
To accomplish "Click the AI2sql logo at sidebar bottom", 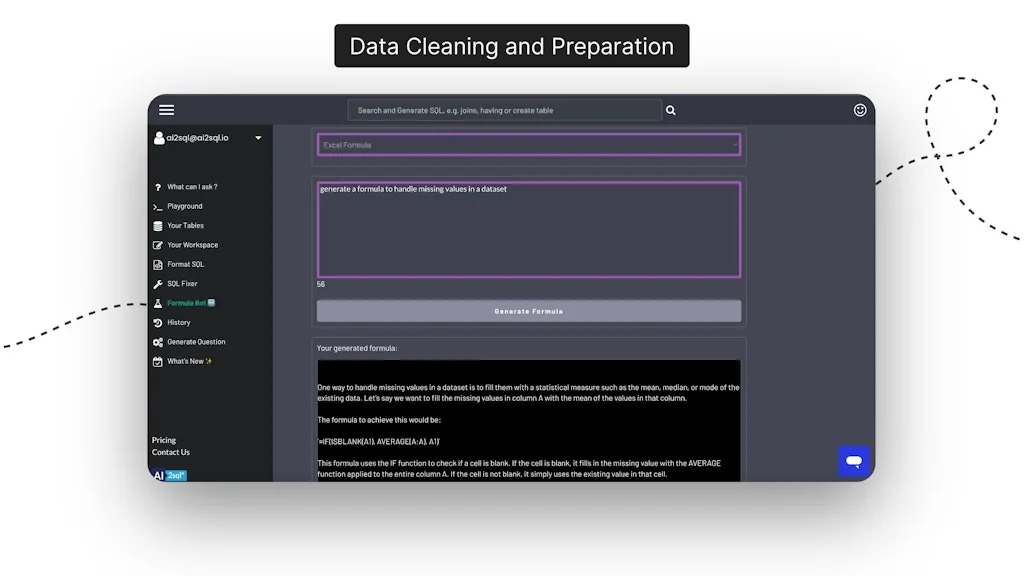I will [168, 475].
